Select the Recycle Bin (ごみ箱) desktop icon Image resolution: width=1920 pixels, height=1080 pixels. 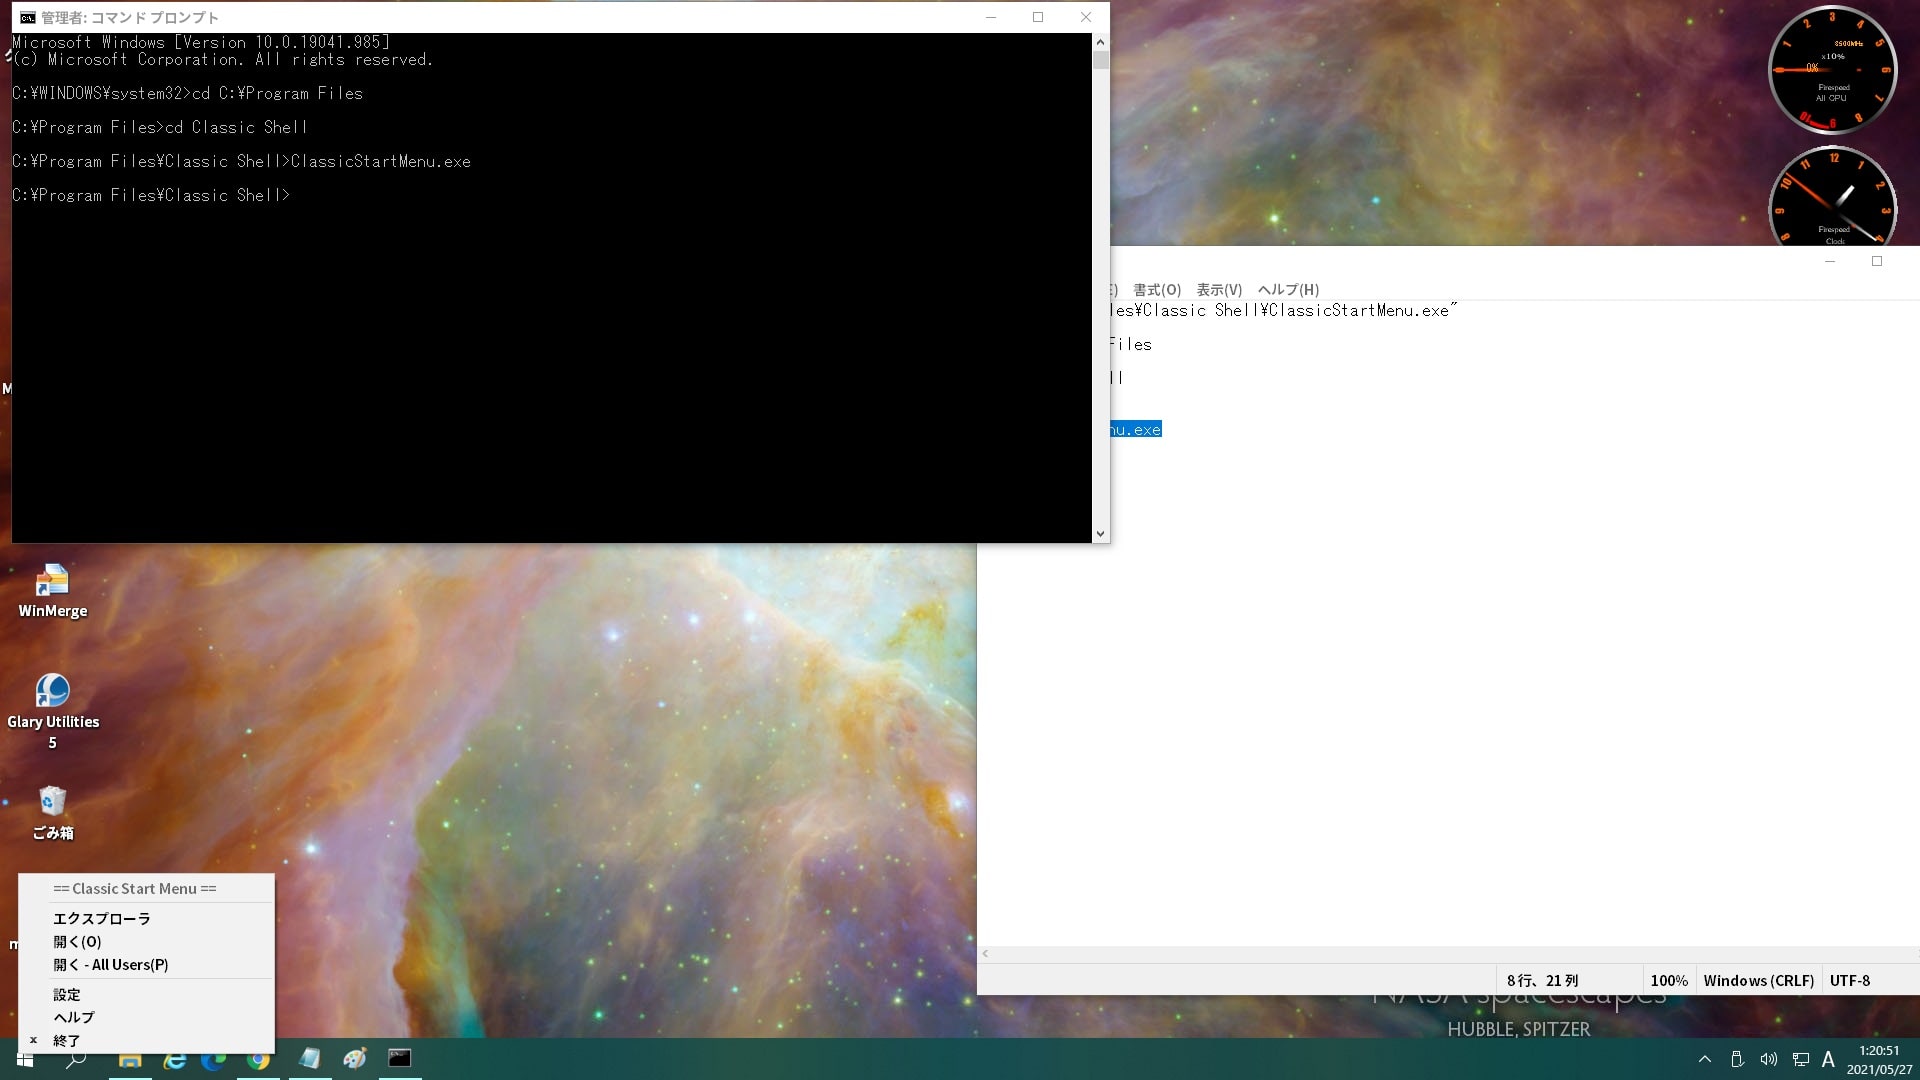tap(52, 812)
